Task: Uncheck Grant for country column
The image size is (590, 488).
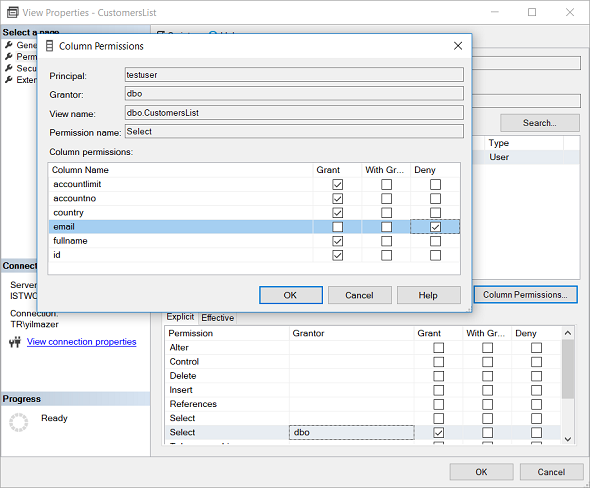Action: point(338,213)
